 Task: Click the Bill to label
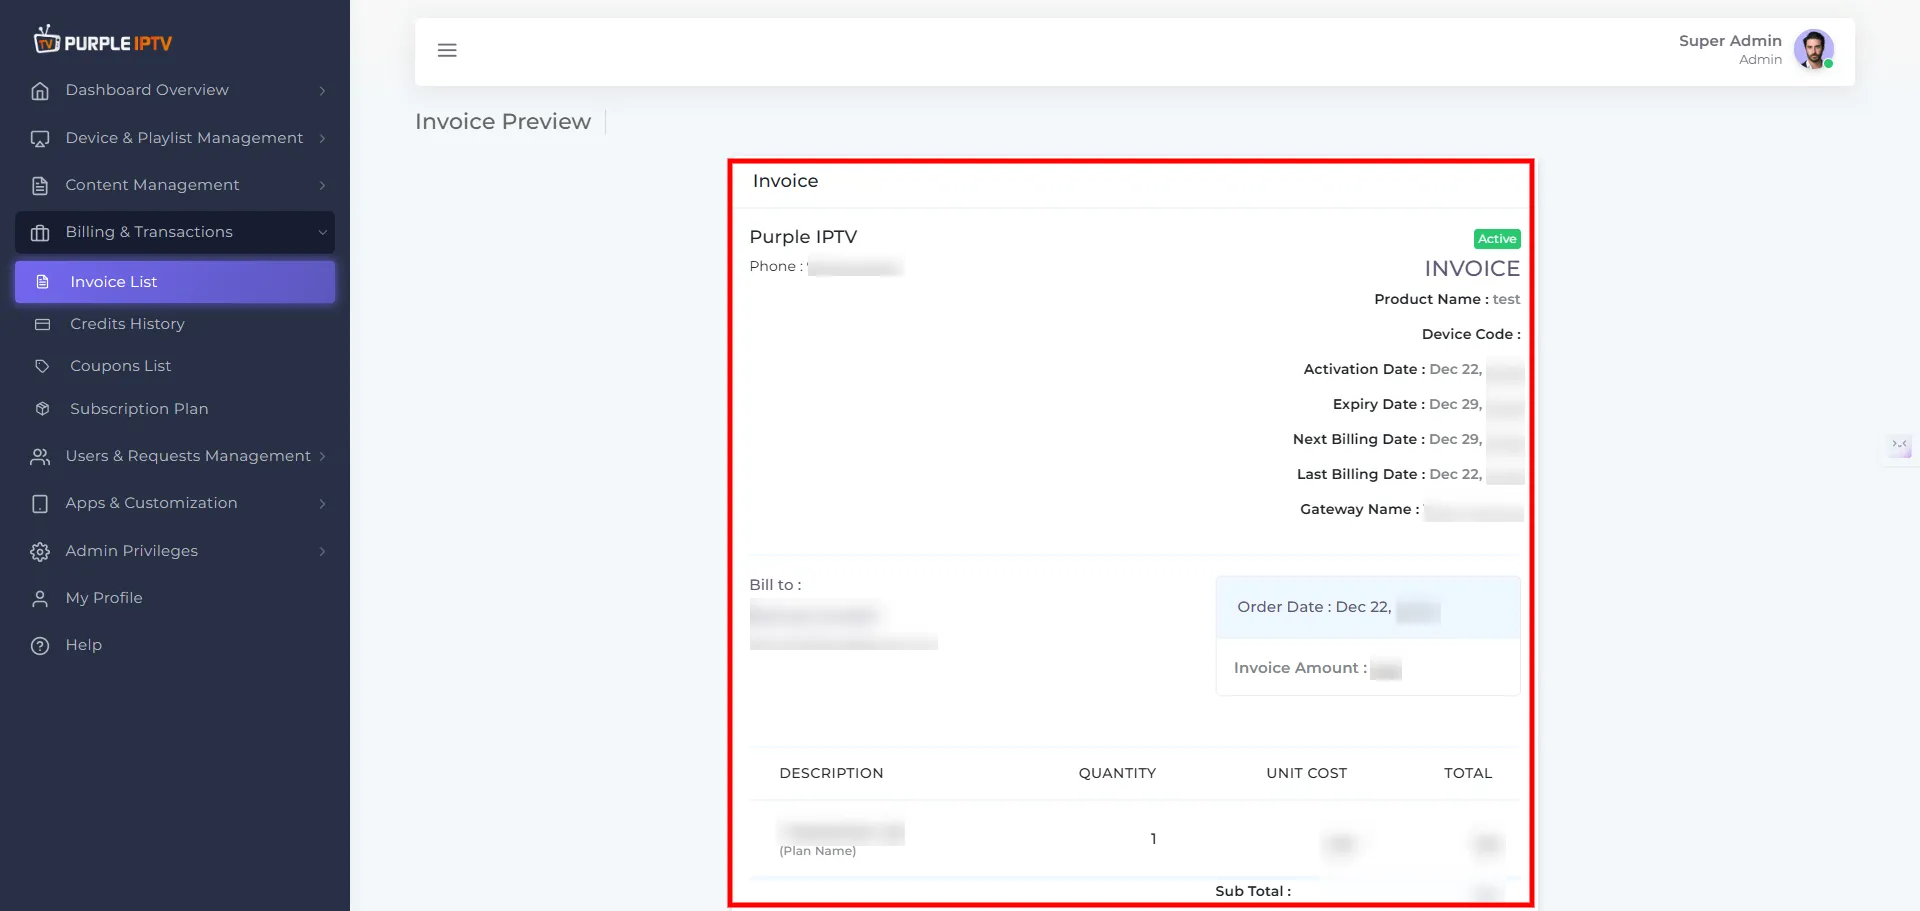775,585
